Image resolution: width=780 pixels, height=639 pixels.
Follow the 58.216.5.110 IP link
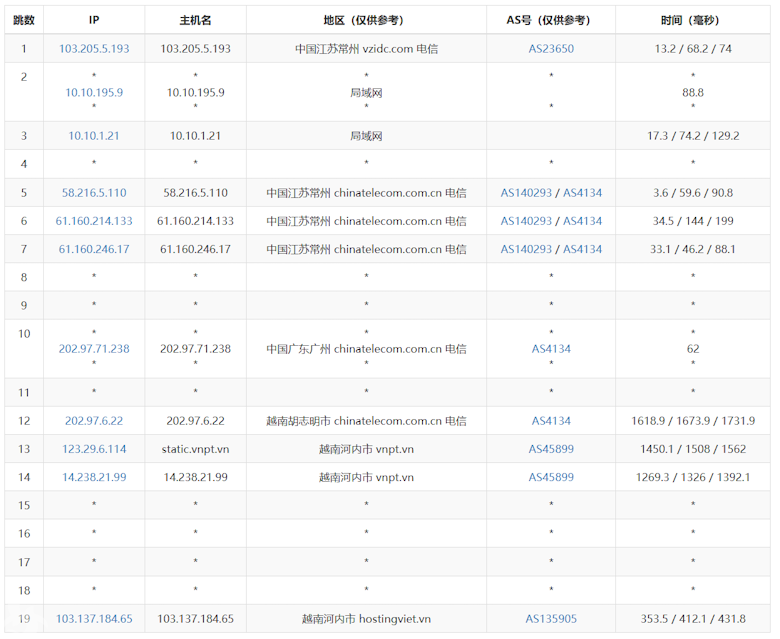click(x=94, y=193)
